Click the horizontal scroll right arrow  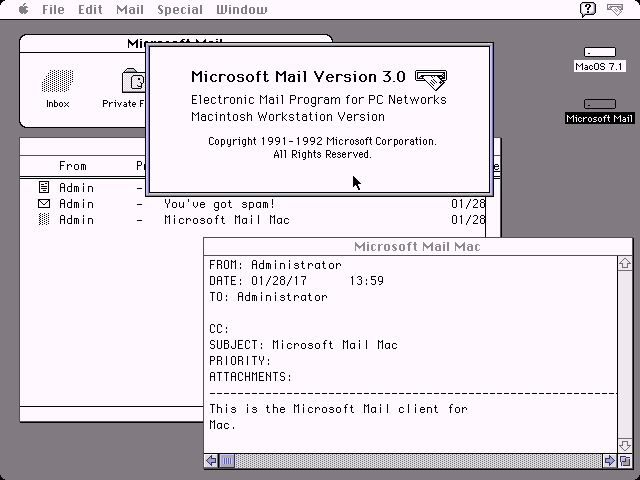coord(609,461)
